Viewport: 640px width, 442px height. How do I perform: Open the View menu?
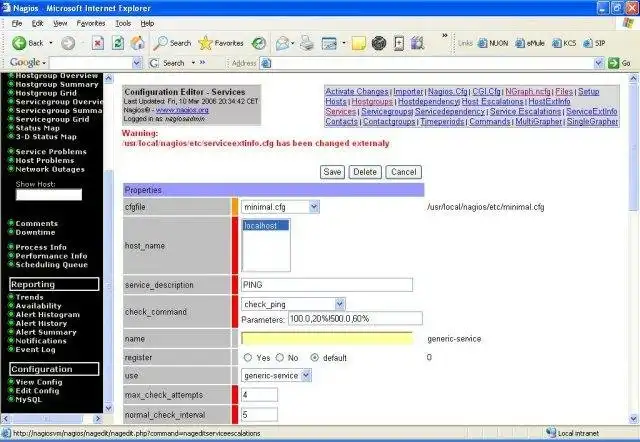pos(60,23)
